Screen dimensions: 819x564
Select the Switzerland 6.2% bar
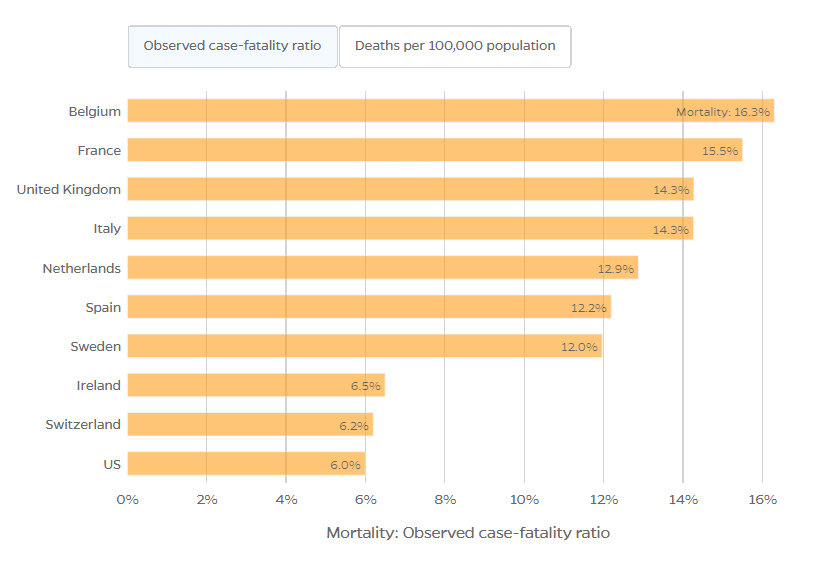(x=250, y=424)
